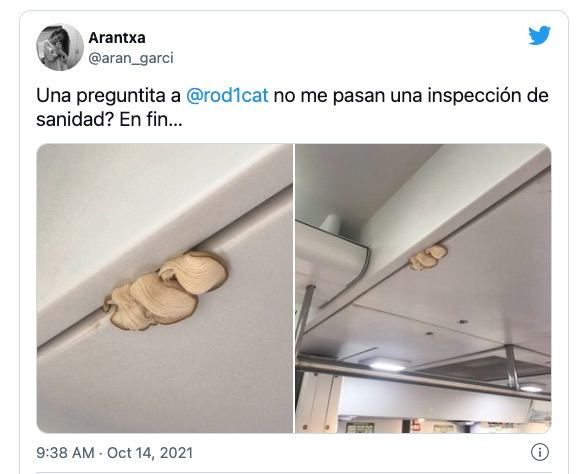This screenshot has height=474, width=587.
Task: Open Arantxa's round profile avatar
Action: tap(60, 47)
